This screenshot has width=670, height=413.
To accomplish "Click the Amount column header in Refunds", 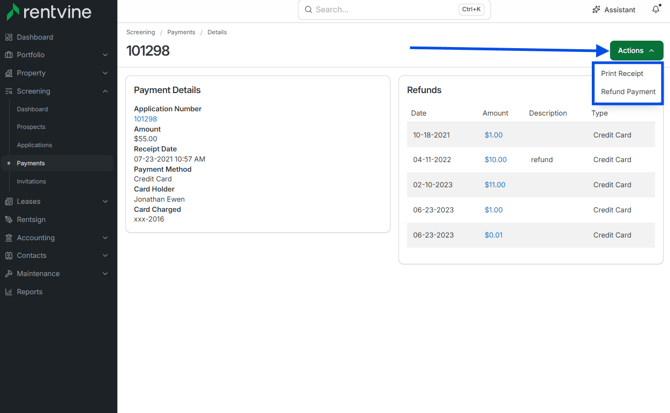I will pos(495,113).
